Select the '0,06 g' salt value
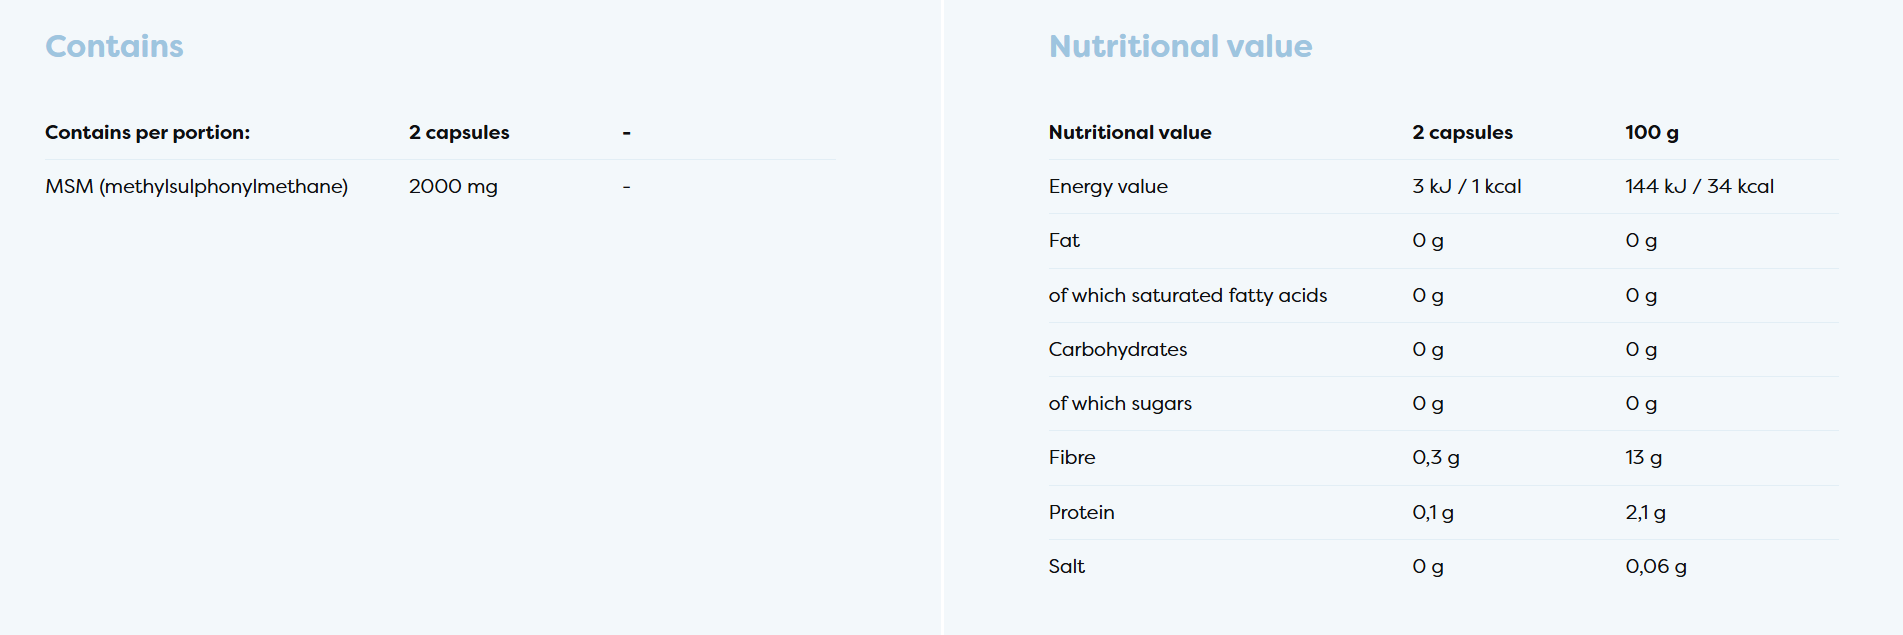 point(1655,566)
